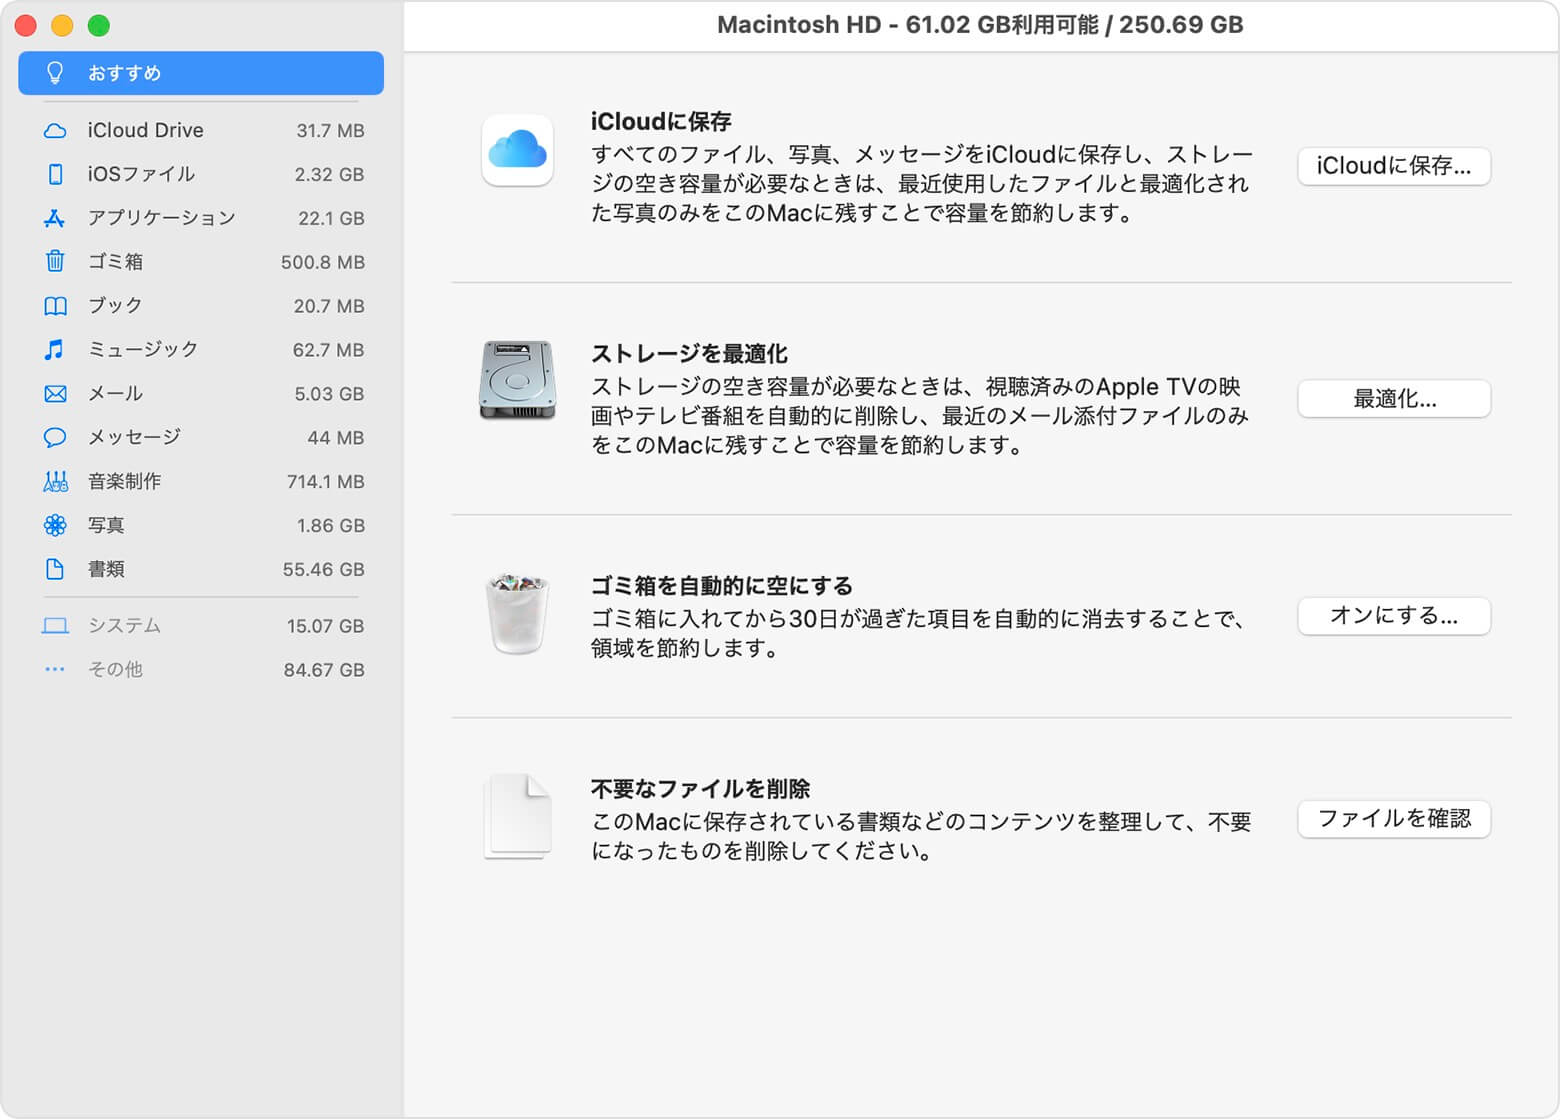The width and height of the screenshot is (1560, 1120).
Task: Click the ミュージック music-note icon
Action: tap(54, 349)
